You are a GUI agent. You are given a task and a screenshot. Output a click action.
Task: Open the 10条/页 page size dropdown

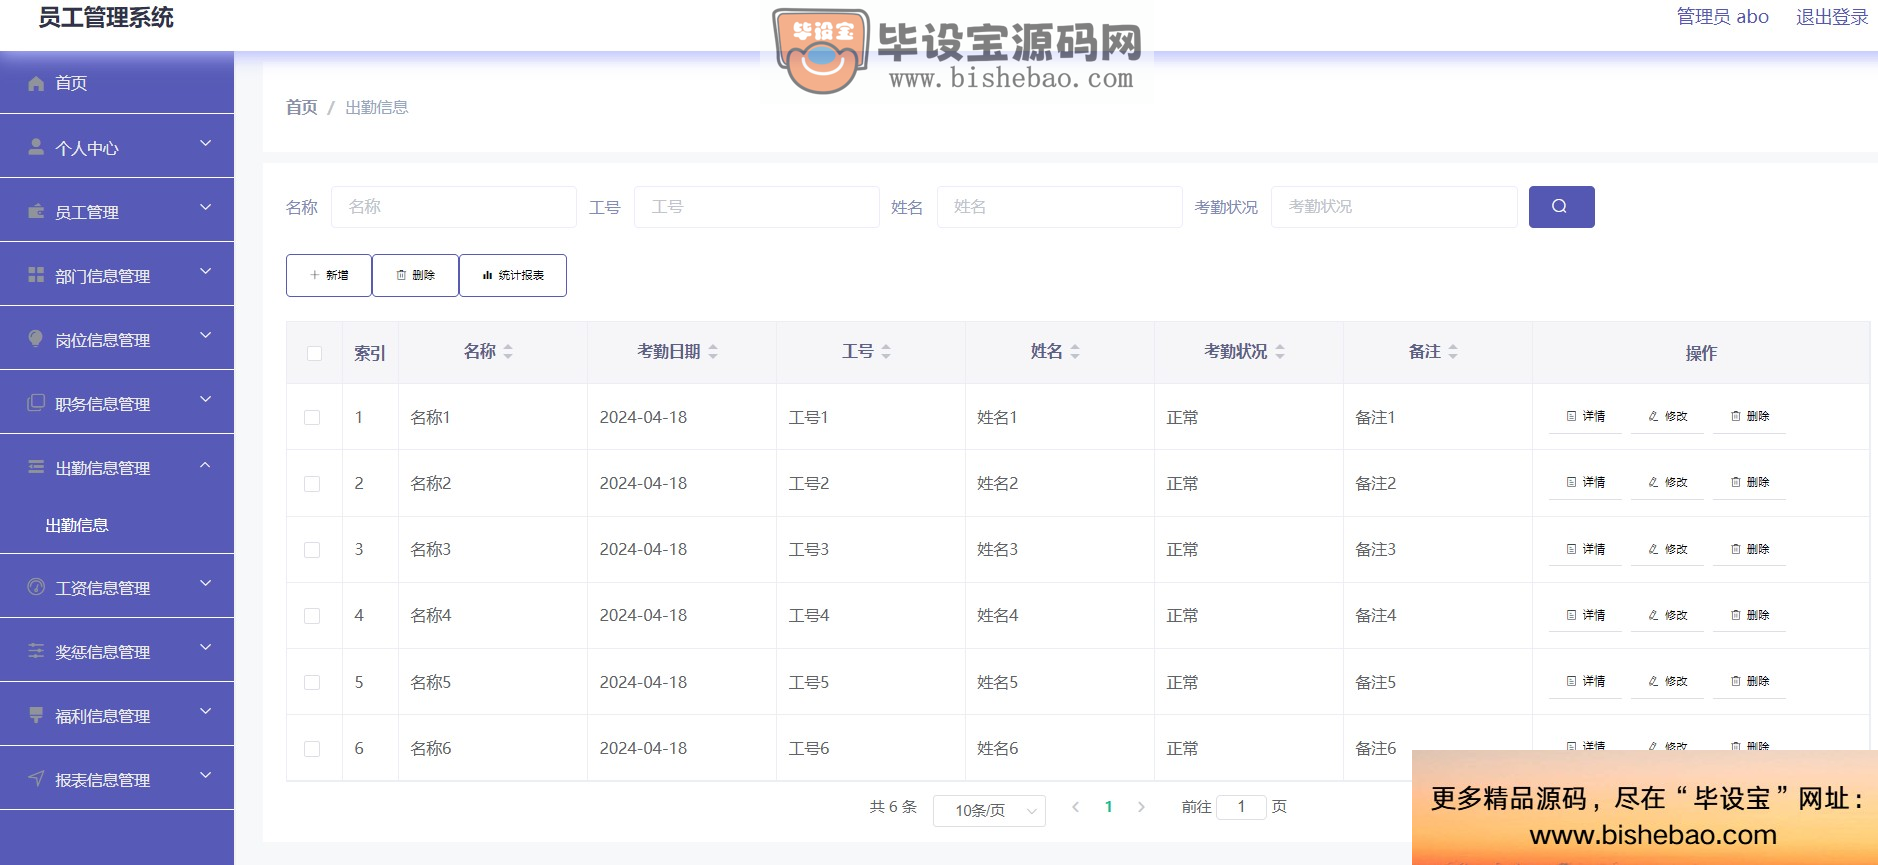point(989,810)
